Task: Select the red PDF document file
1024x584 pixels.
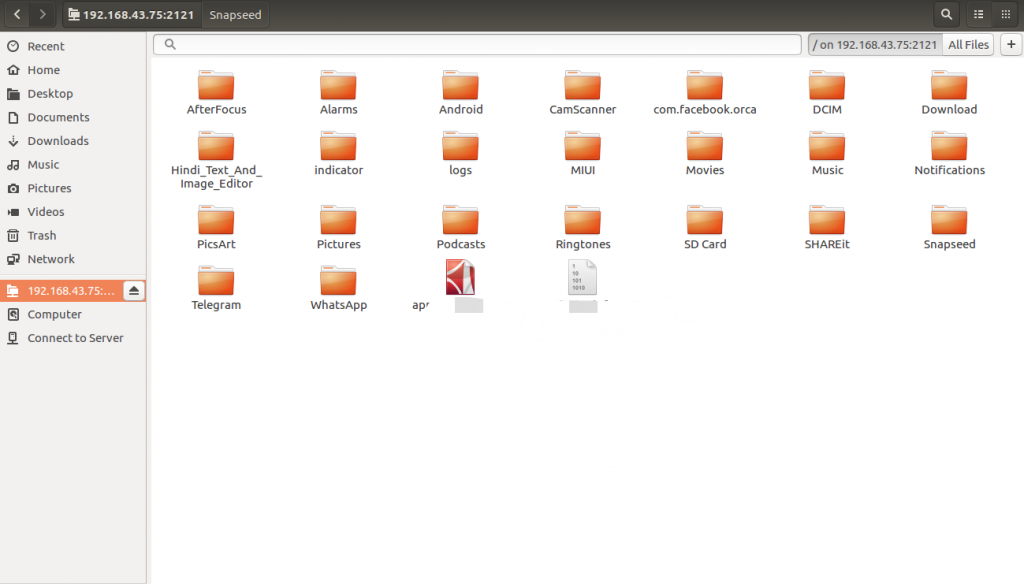Action: pos(460,277)
